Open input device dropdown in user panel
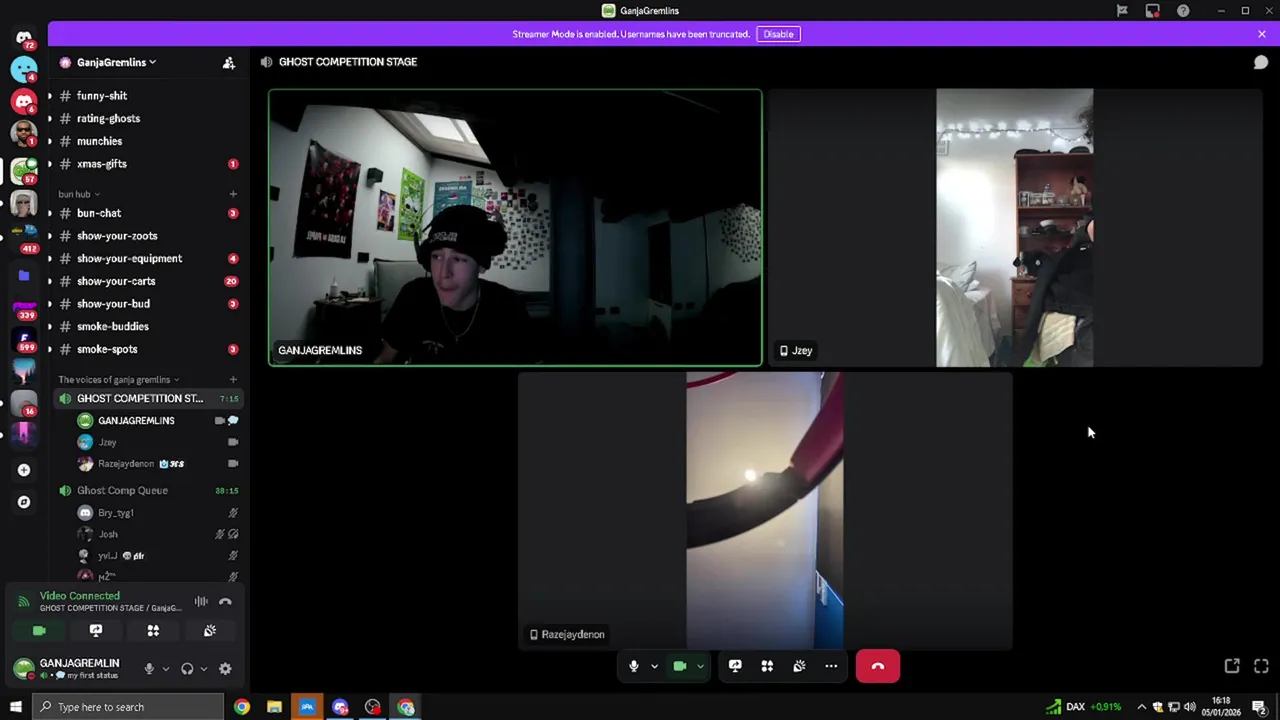 tap(165, 669)
